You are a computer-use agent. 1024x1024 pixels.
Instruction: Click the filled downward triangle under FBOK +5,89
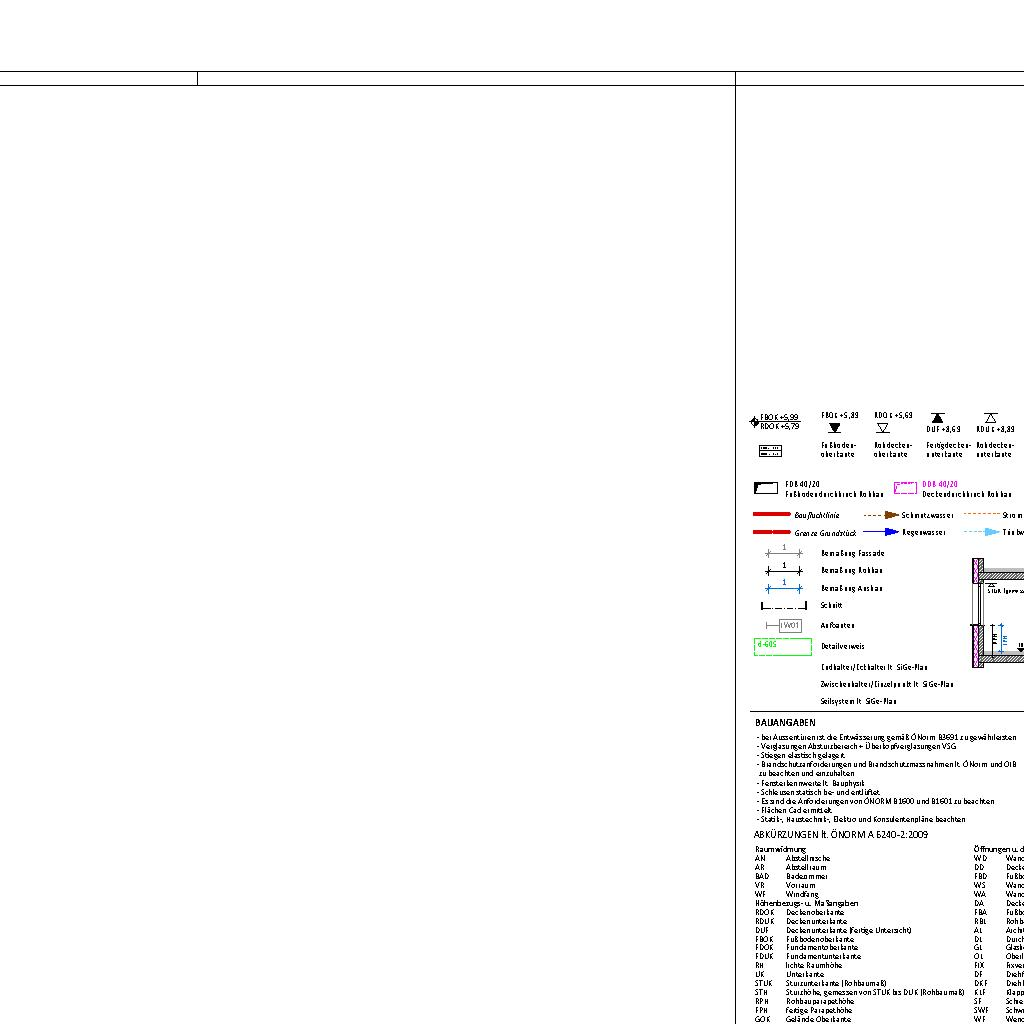click(x=834, y=428)
